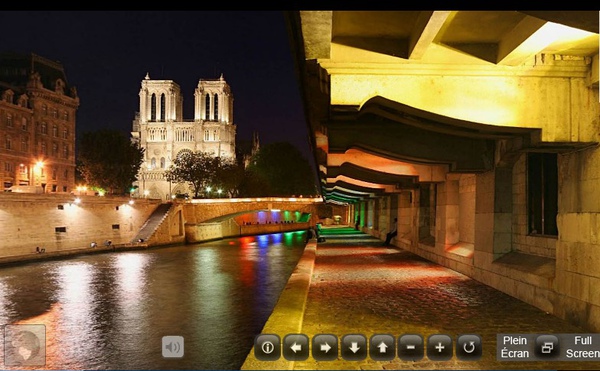Pan the panorama left with arrow button

pos(296,347)
